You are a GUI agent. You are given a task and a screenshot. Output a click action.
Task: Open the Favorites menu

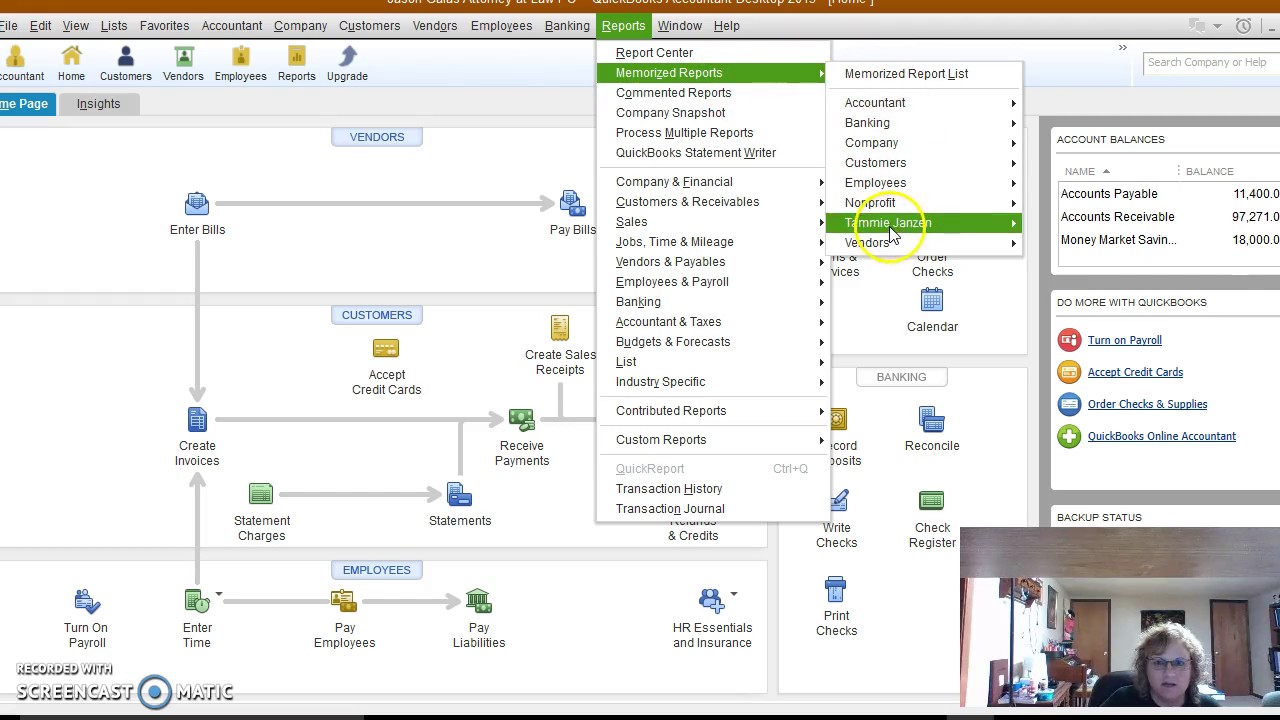[164, 26]
